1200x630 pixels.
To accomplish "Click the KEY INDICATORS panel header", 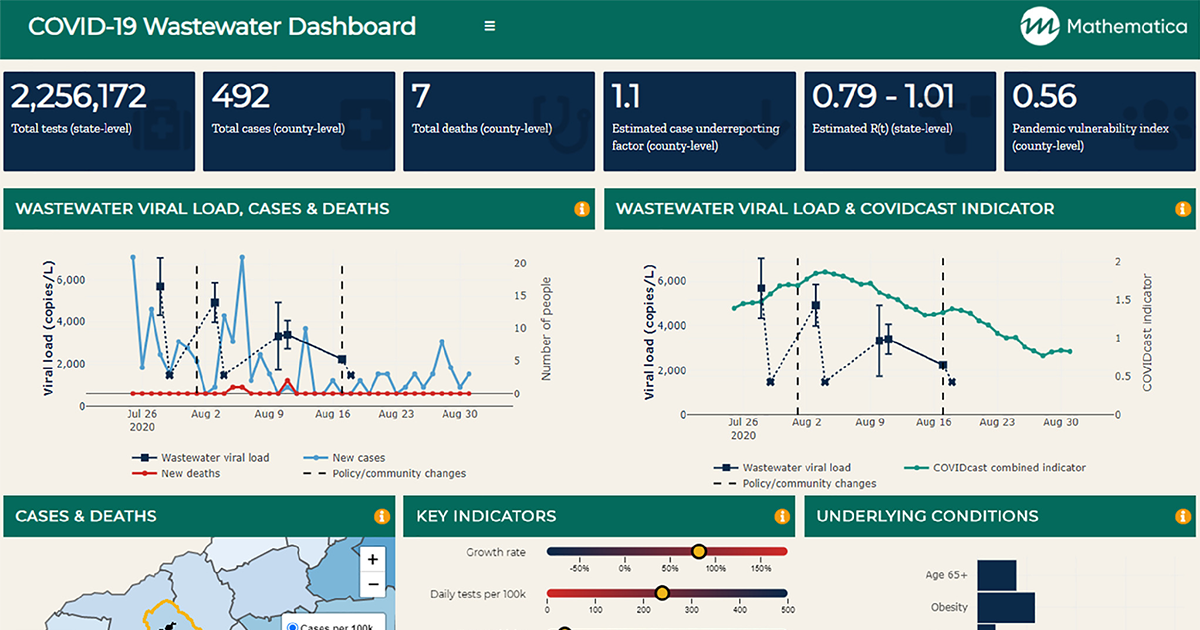I will [x=600, y=517].
